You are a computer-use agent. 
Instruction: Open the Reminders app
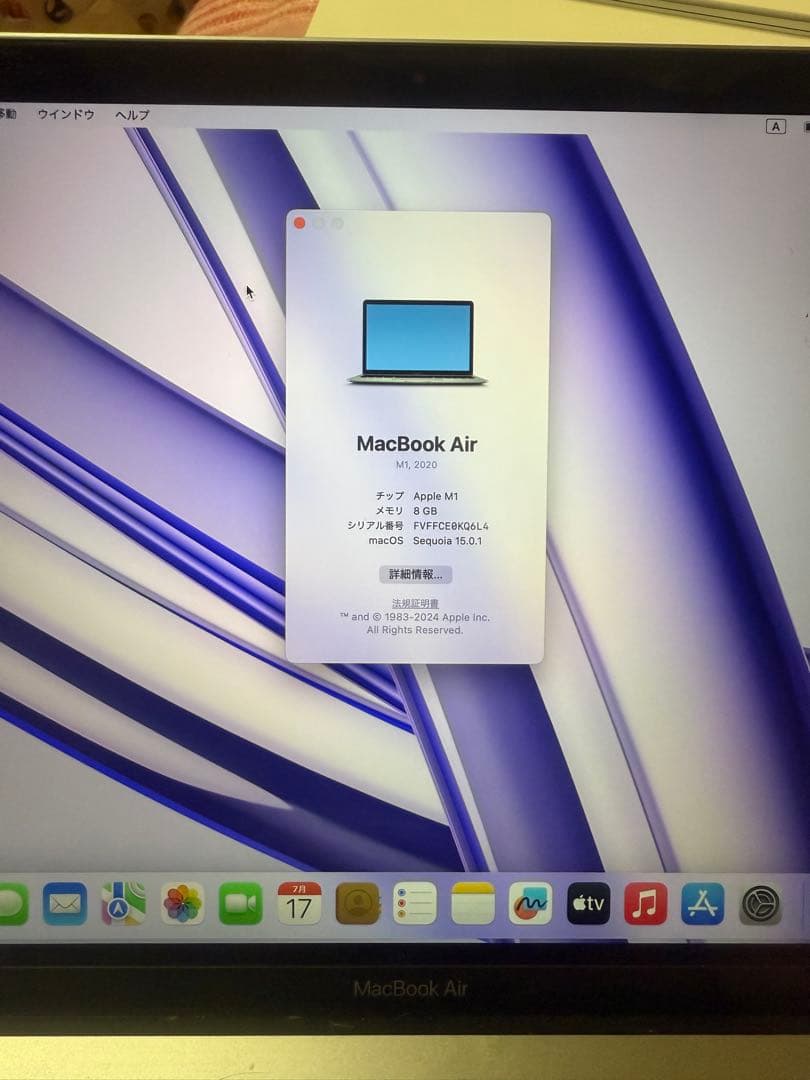tap(414, 905)
